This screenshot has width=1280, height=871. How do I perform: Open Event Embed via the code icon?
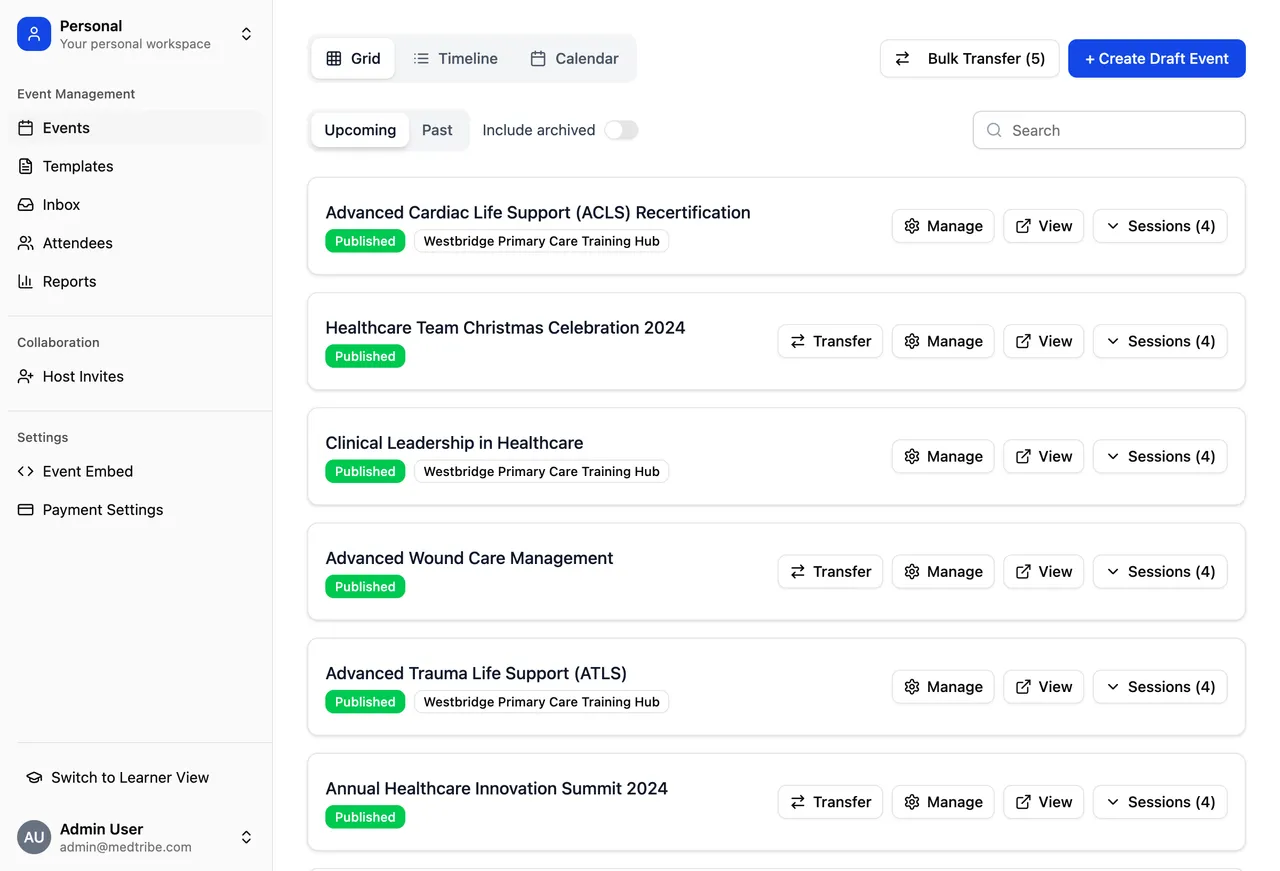pos(25,471)
